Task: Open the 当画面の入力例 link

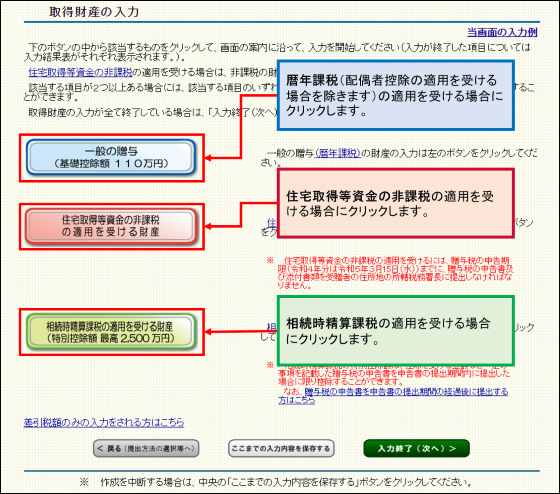Action: click(502, 33)
